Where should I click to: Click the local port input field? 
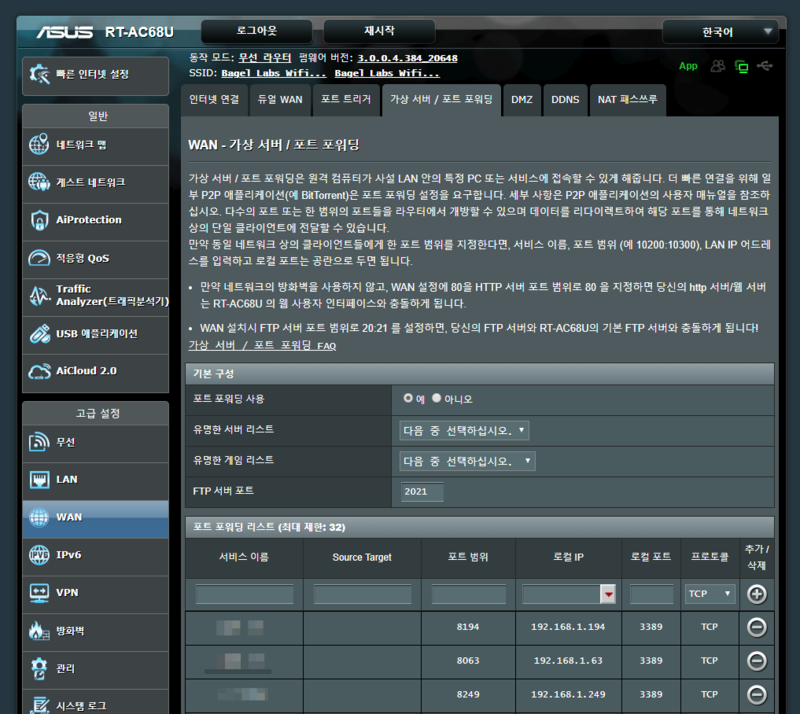pyautogui.click(x=651, y=595)
